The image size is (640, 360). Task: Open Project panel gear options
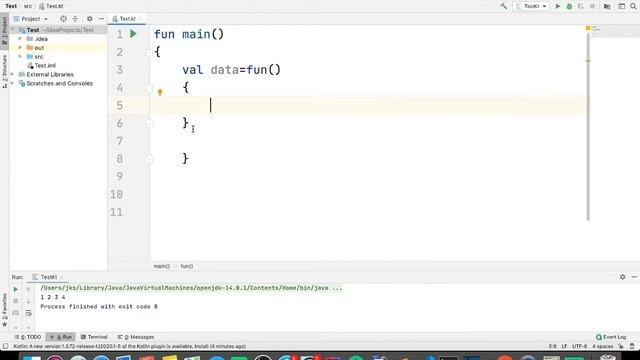pyautogui.click(x=89, y=19)
